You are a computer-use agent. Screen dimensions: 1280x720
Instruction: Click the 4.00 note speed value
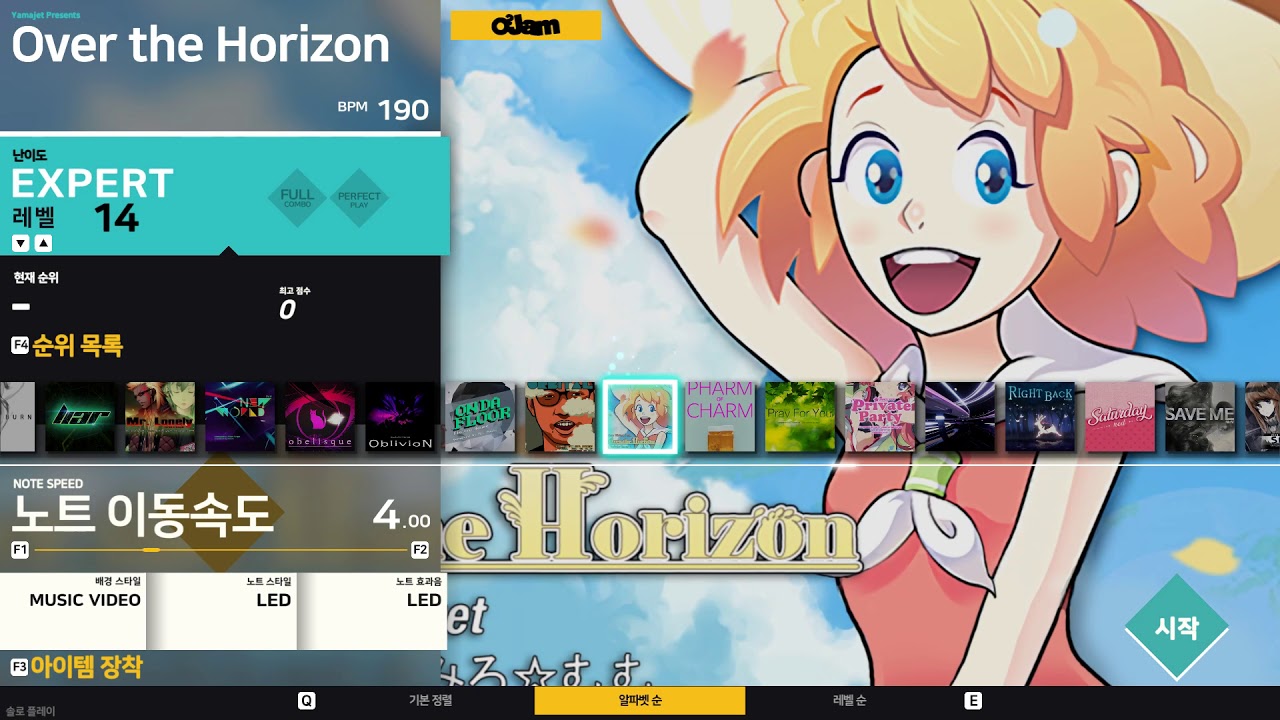coord(401,514)
